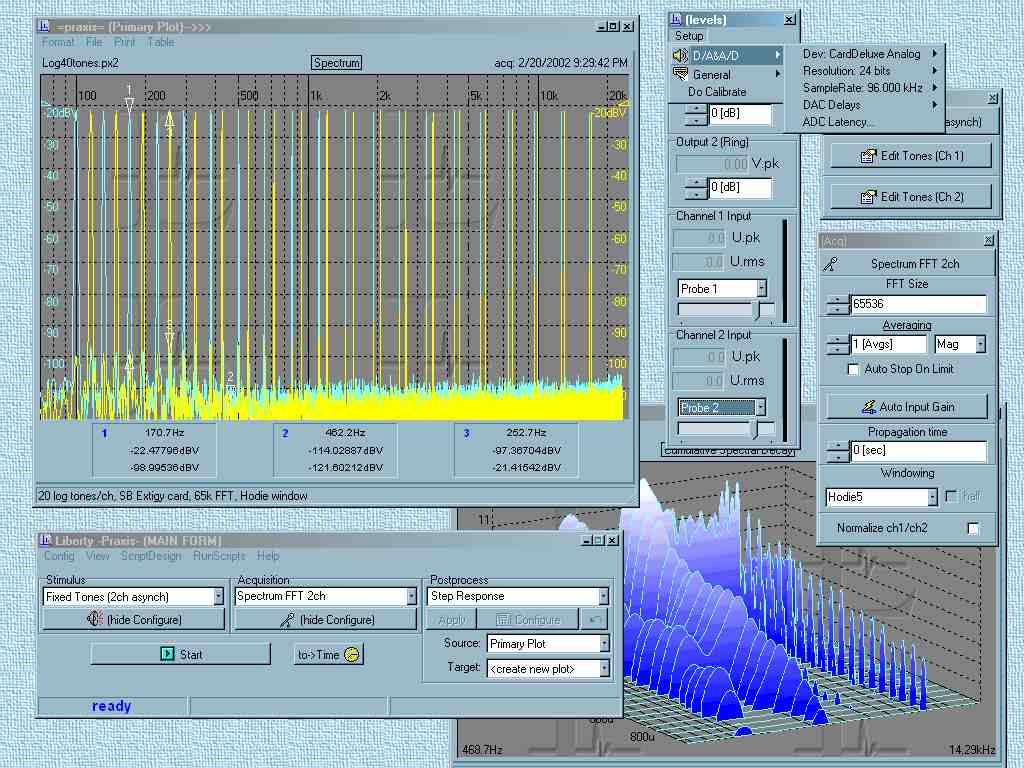The image size is (1024, 768).
Task: Expand the Step Response postprocess dropdown
Action: tap(603, 596)
